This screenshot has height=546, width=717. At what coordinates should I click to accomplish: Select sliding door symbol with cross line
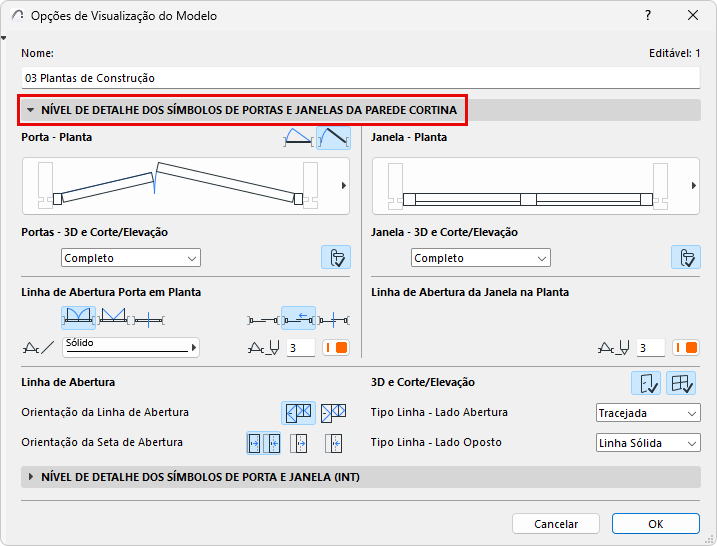[334, 320]
